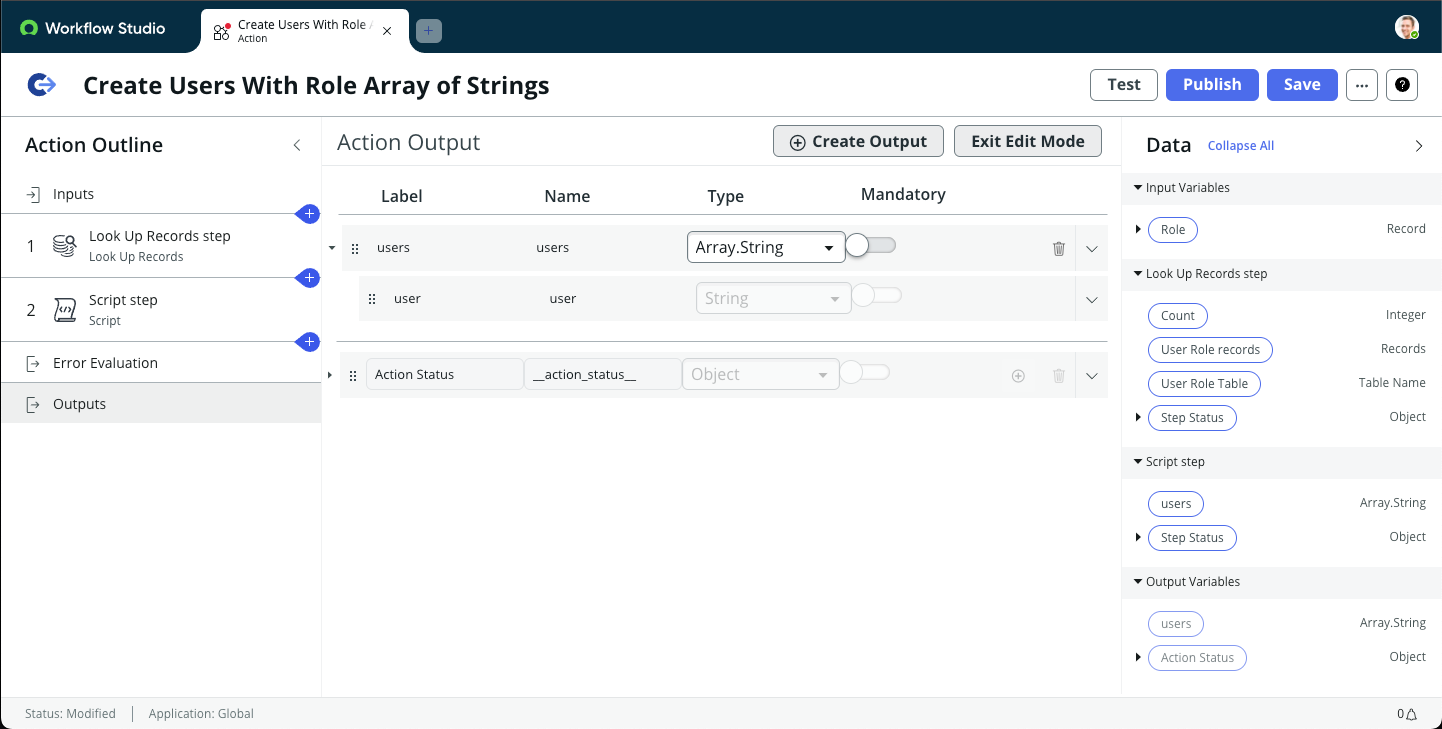Expand the Role input variable

click(x=1138, y=230)
